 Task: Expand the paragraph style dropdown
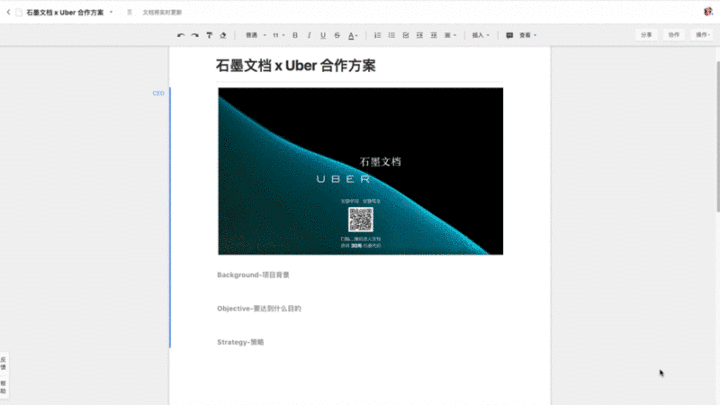point(256,35)
